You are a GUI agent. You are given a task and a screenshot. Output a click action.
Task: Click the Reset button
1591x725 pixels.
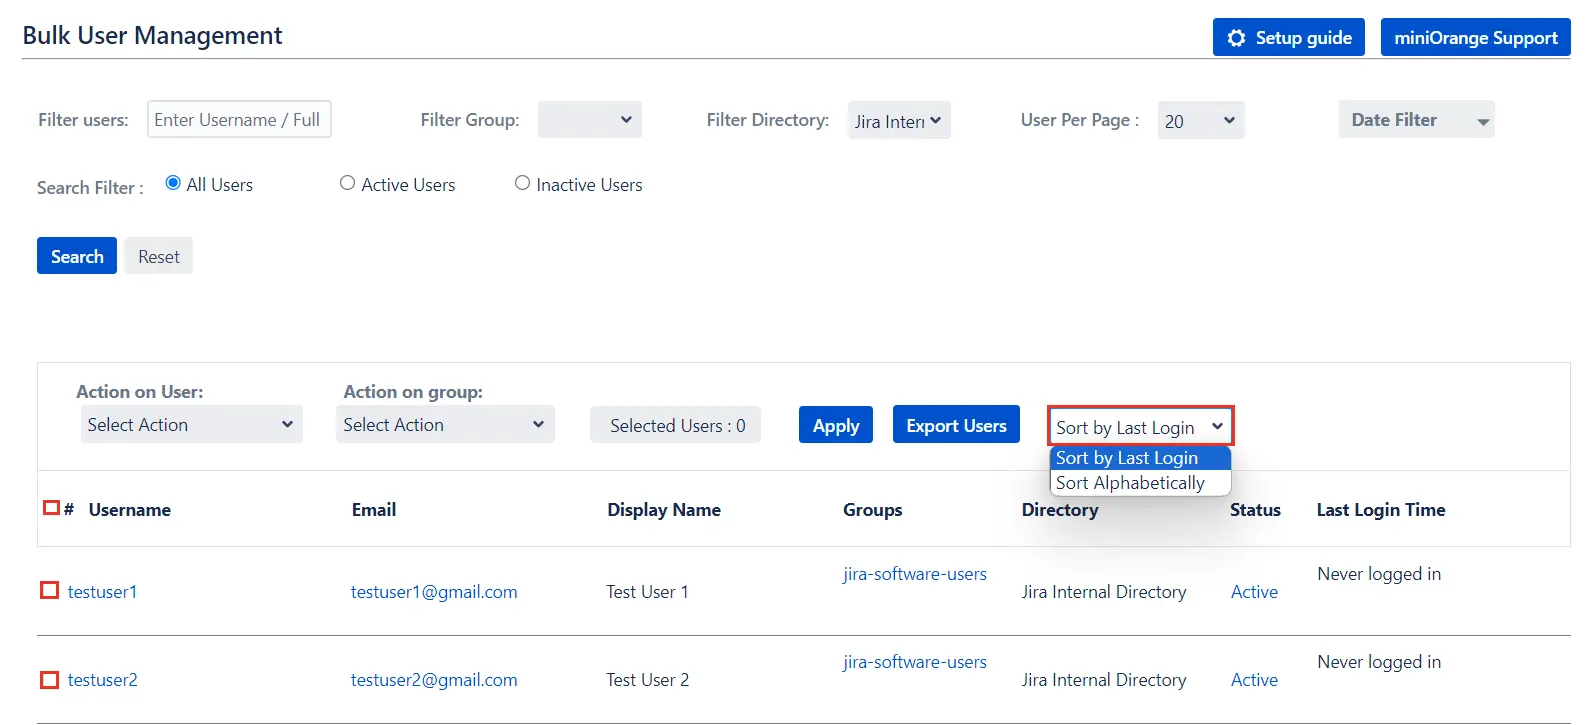[158, 257]
